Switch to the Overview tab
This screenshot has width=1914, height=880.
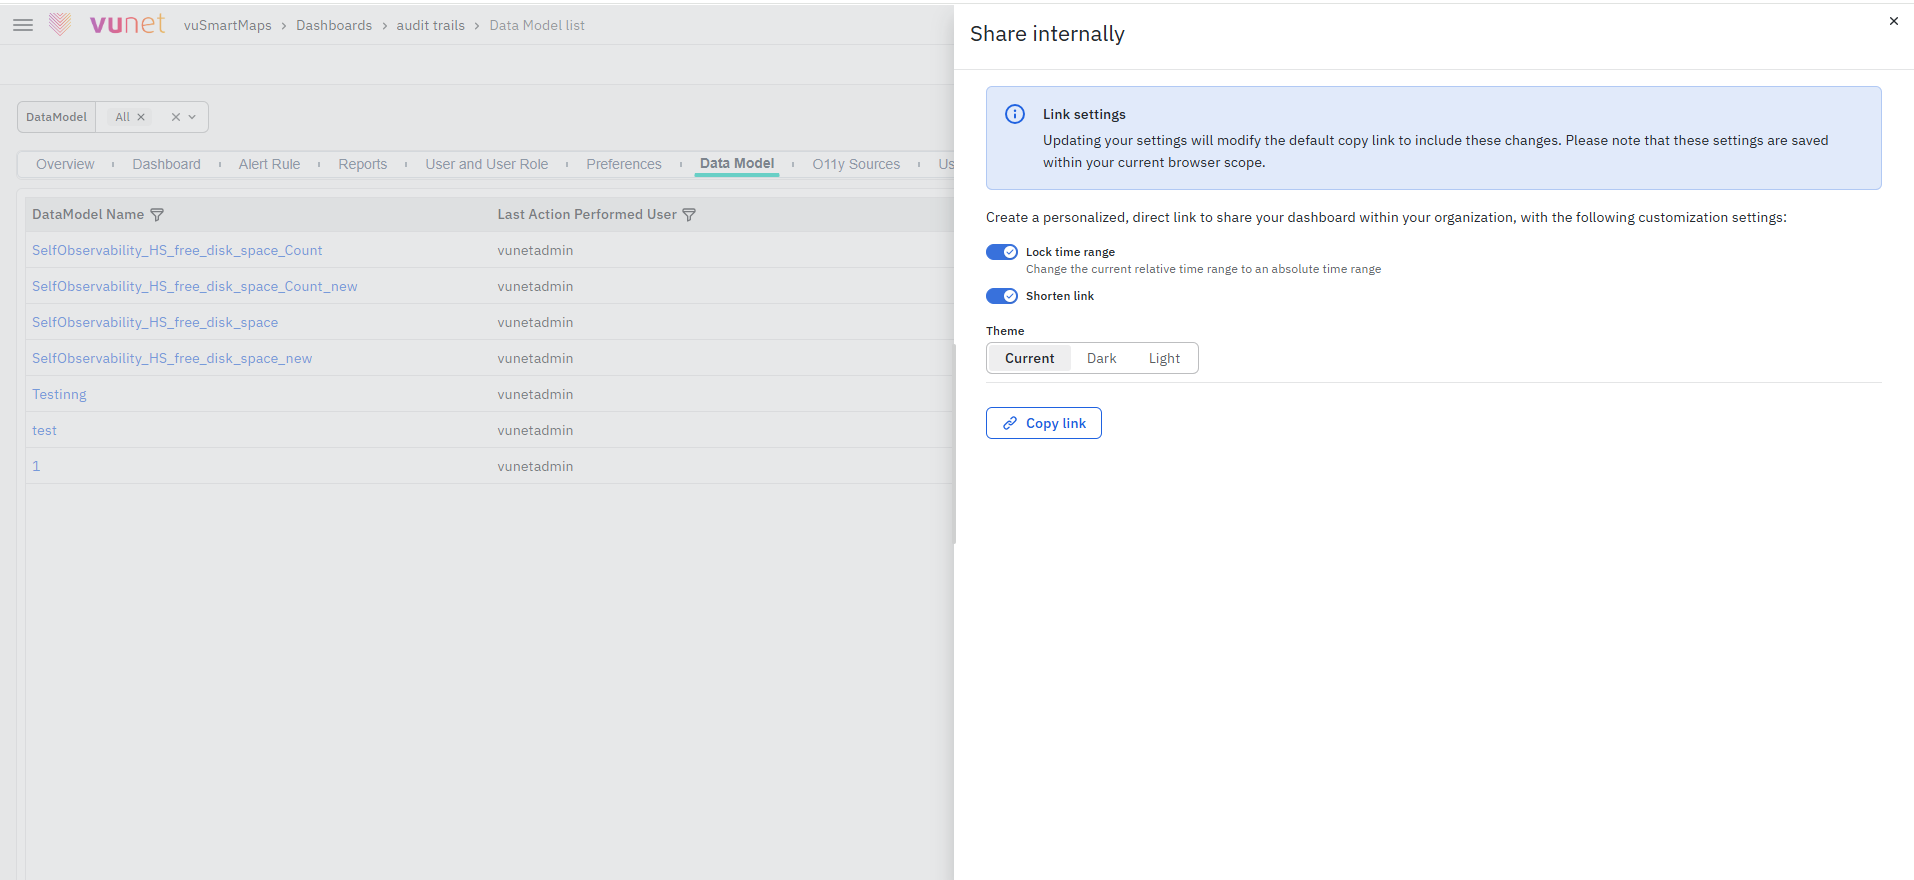pos(65,164)
